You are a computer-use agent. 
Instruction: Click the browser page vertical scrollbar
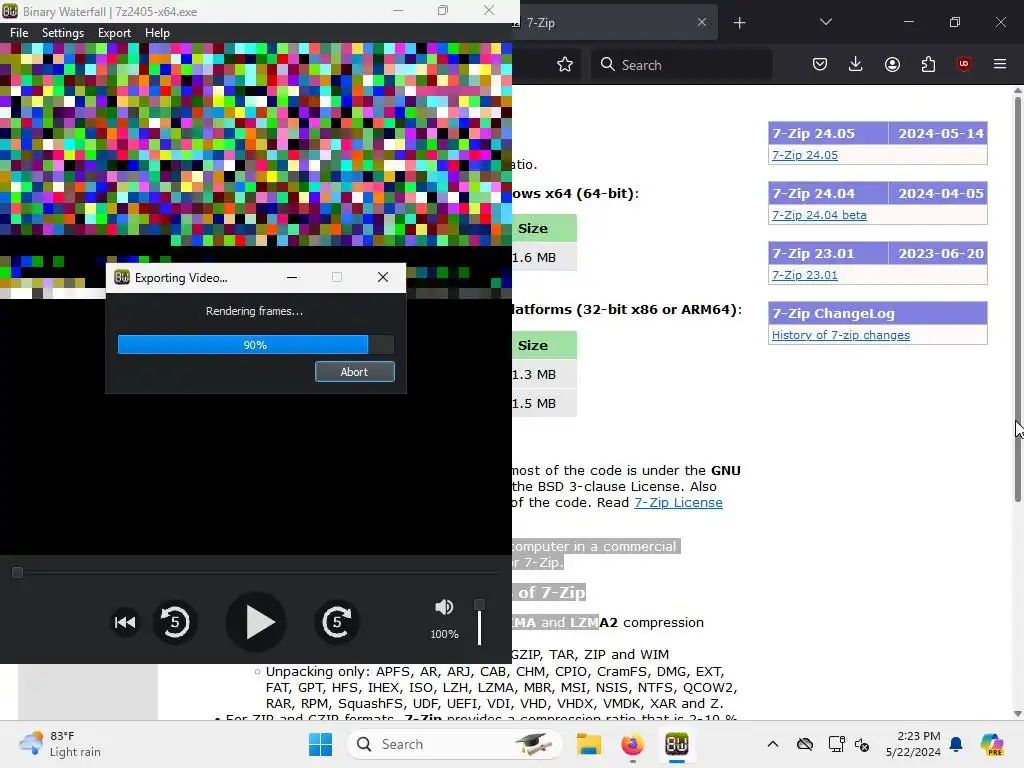click(x=1017, y=300)
